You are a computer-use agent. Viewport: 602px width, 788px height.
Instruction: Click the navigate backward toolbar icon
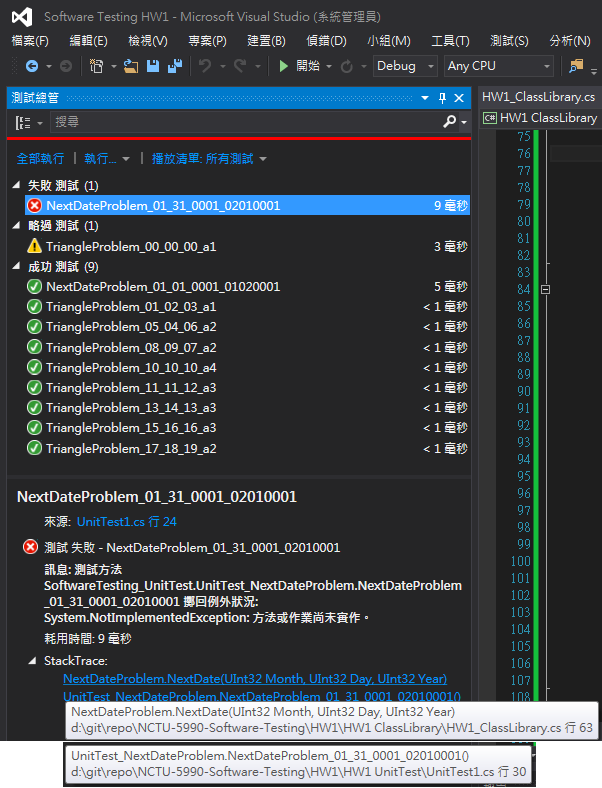[31, 66]
